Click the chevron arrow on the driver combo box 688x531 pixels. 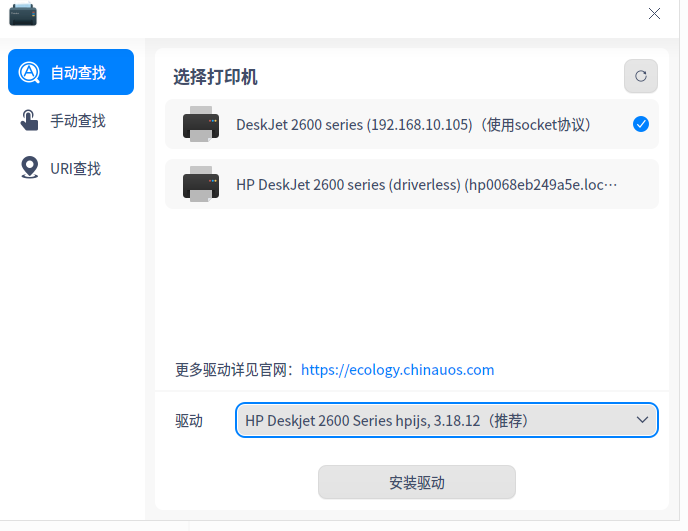tap(642, 420)
